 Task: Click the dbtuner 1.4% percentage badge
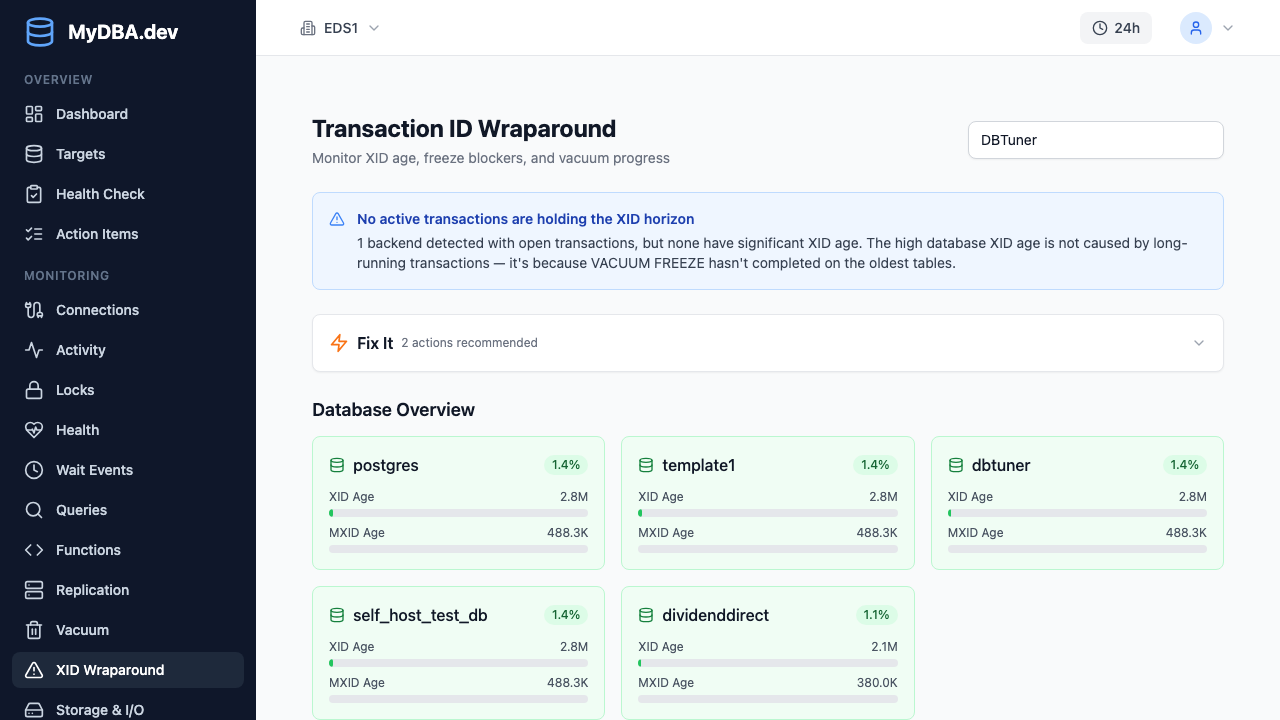coord(1185,465)
